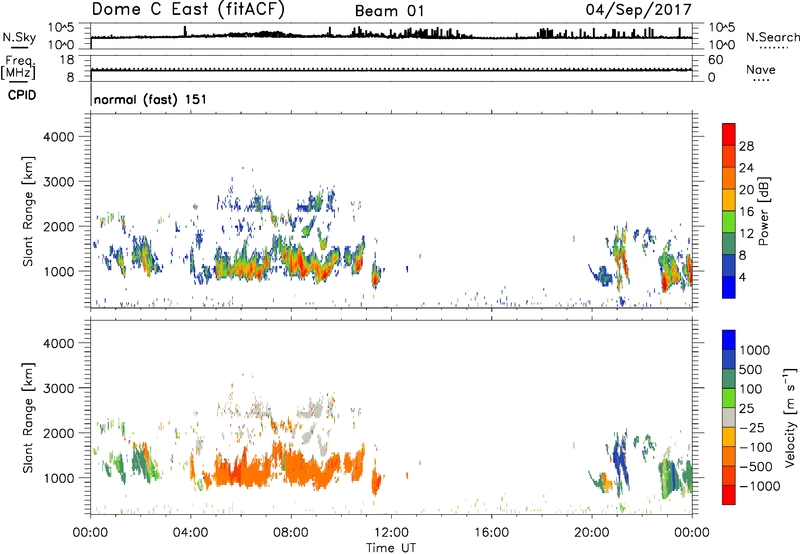The height and width of the screenshot is (554, 800).
Task: Click the '-100' label on velocity color bar
Action: [x=755, y=447]
